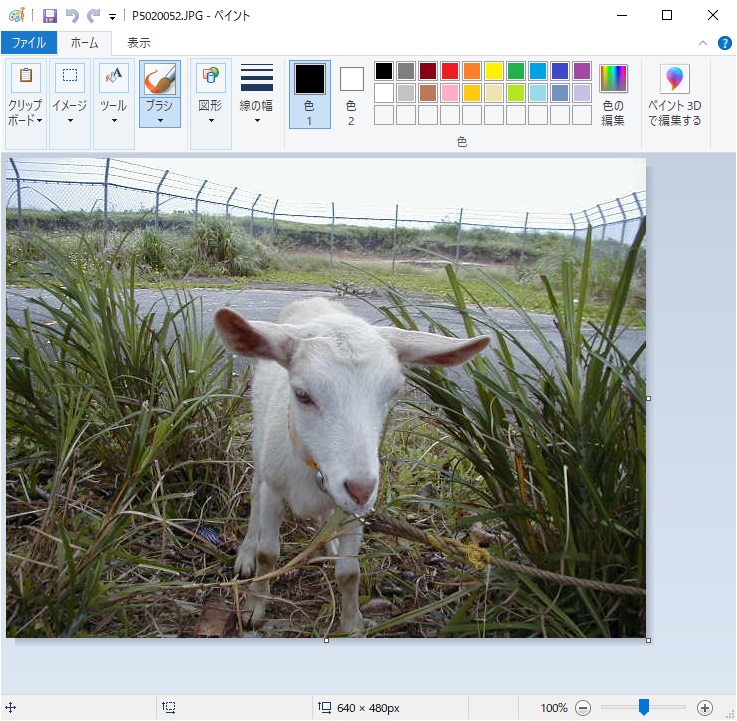This screenshot has width=737, height=721.
Task: Click the selection size icon in status bar
Action: tap(168, 707)
